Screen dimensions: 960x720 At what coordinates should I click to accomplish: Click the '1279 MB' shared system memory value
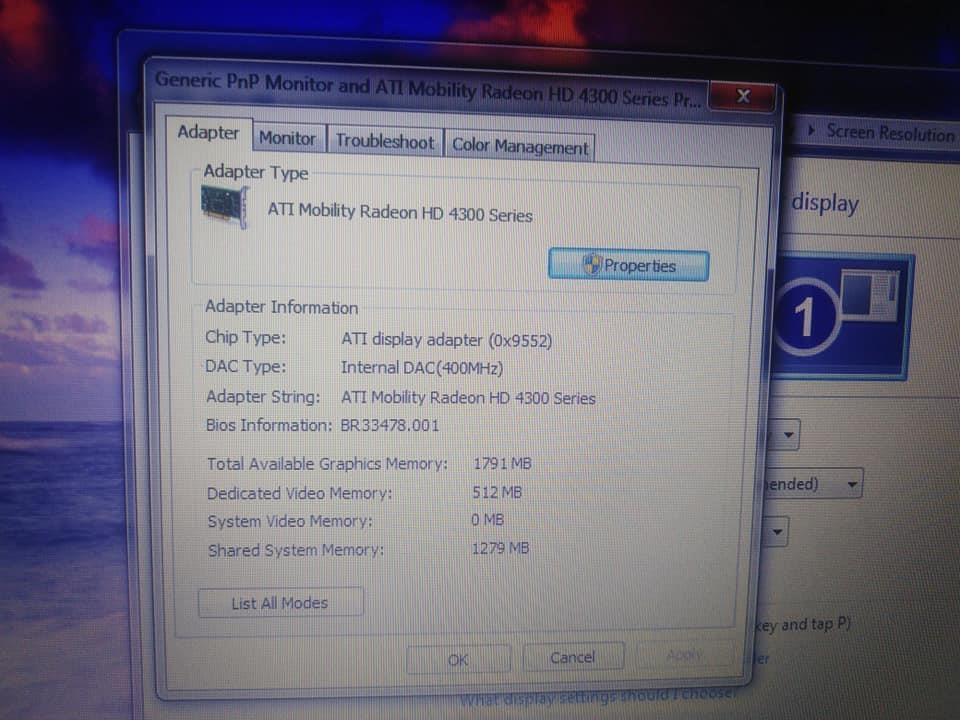point(500,549)
